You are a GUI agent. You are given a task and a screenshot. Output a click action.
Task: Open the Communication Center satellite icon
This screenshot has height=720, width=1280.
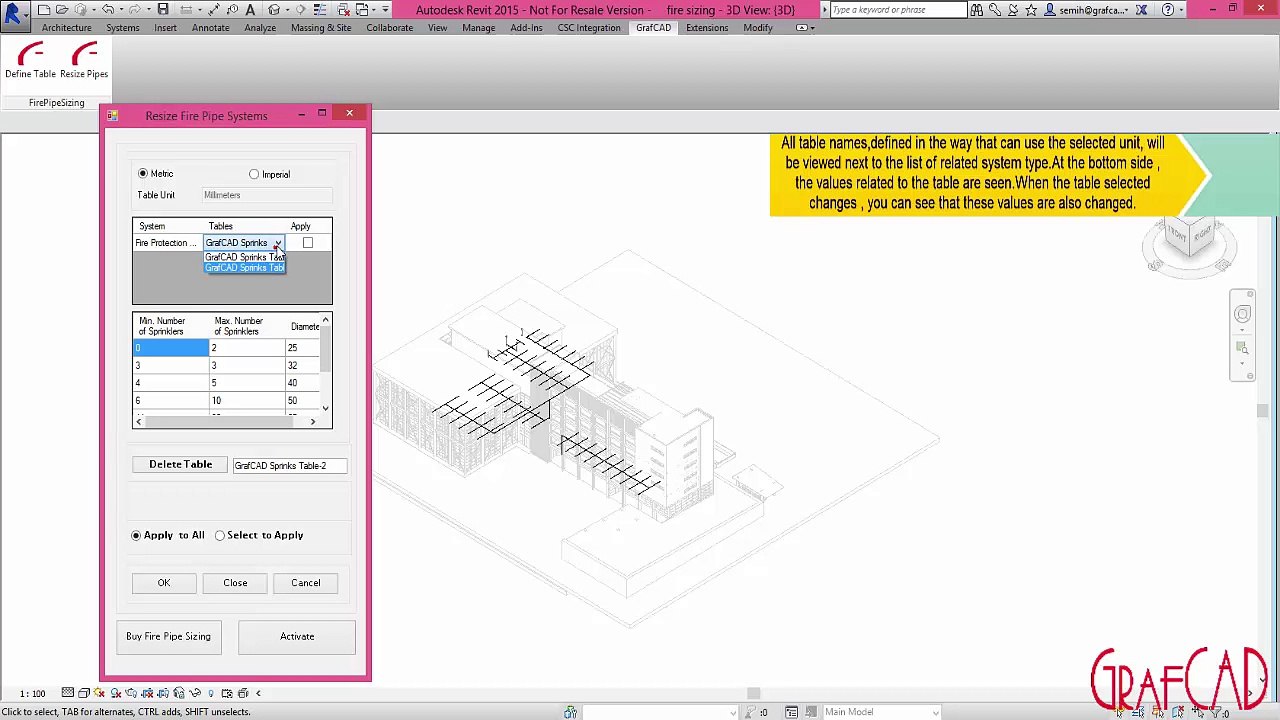tap(1012, 10)
